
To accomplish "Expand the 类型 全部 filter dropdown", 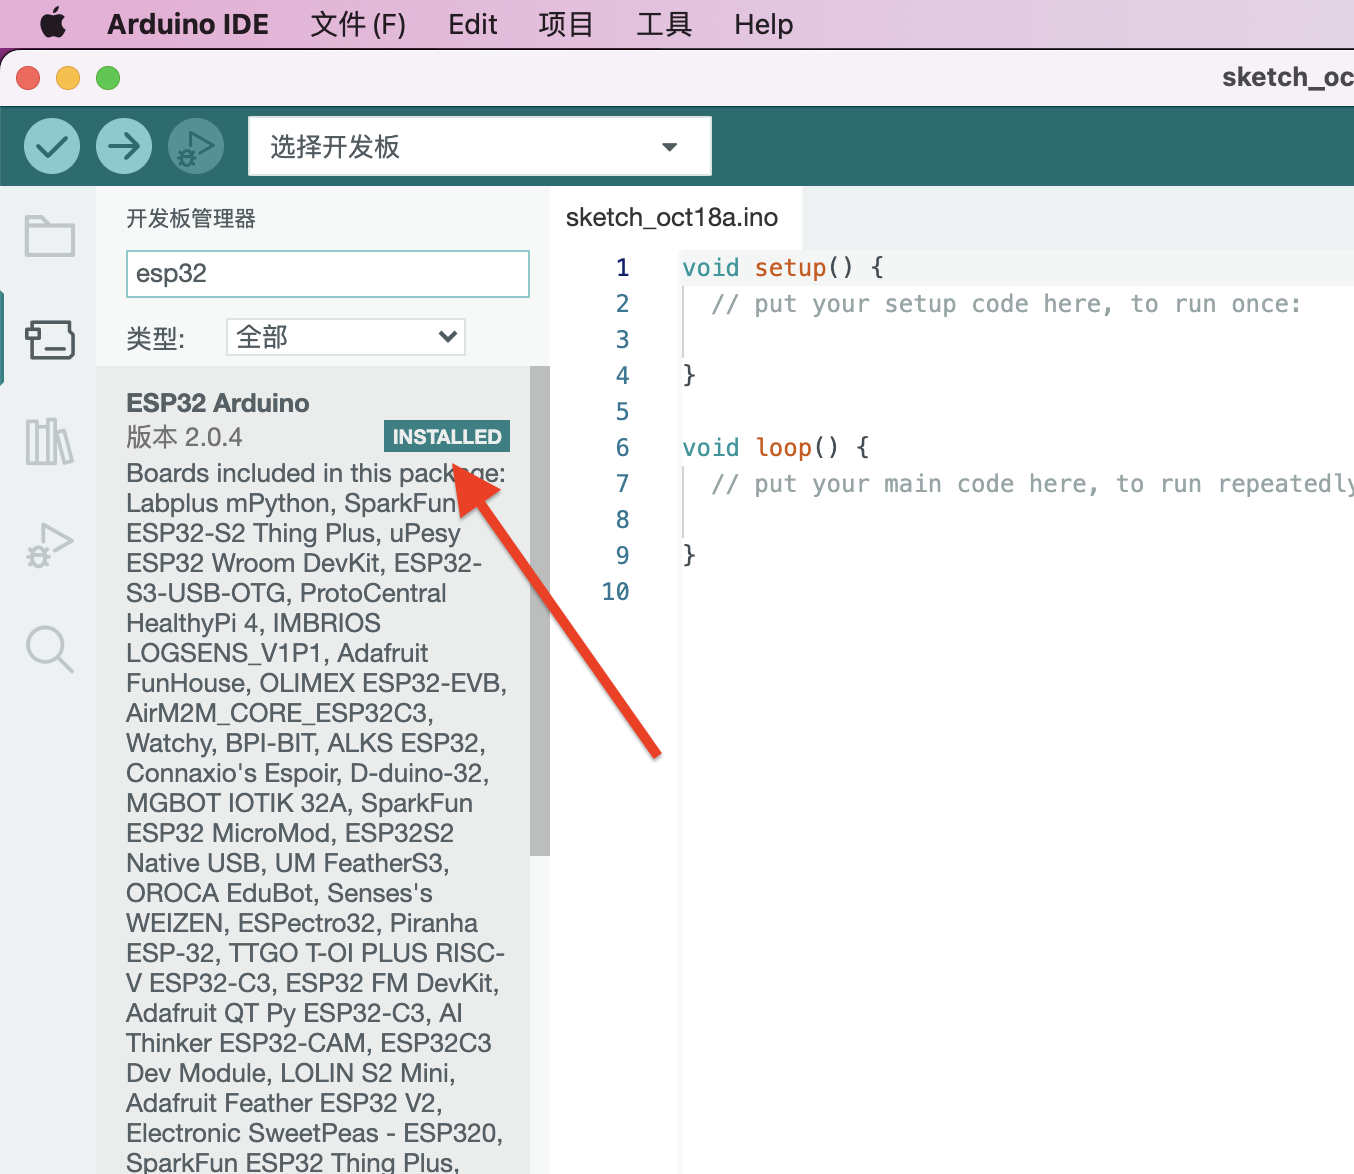I will pos(346,337).
